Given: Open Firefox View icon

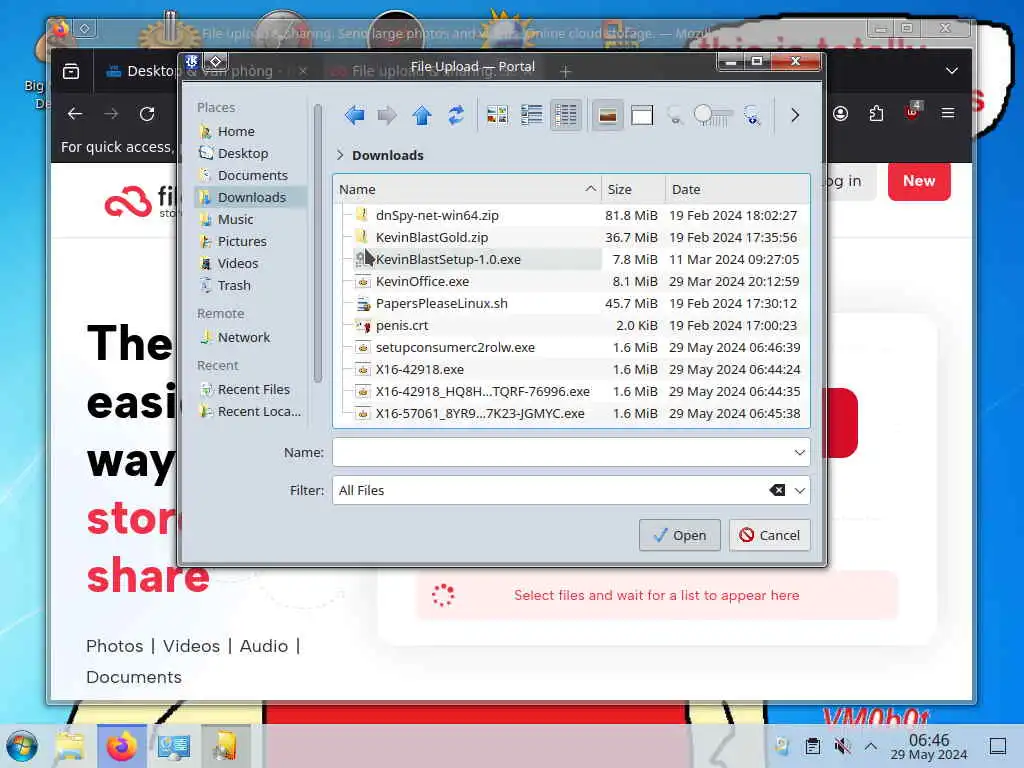Looking at the screenshot, I should pos(71,71).
